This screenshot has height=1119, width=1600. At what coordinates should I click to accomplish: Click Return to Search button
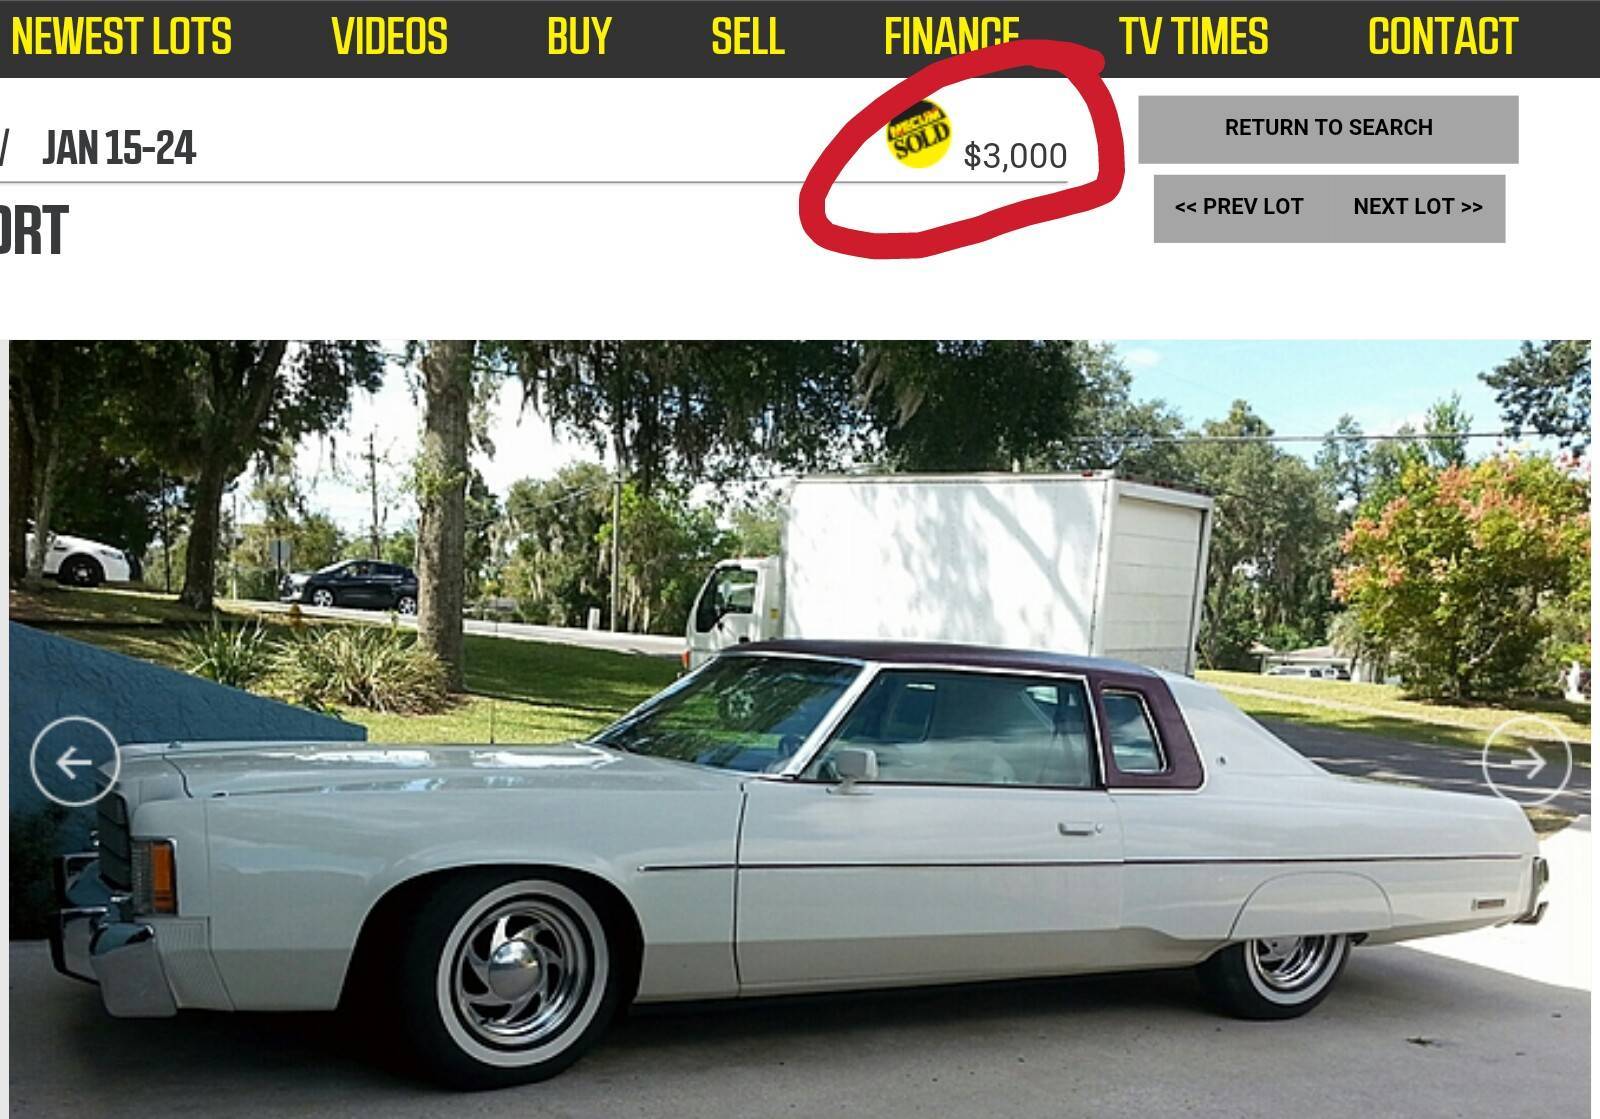point(1328,129)
